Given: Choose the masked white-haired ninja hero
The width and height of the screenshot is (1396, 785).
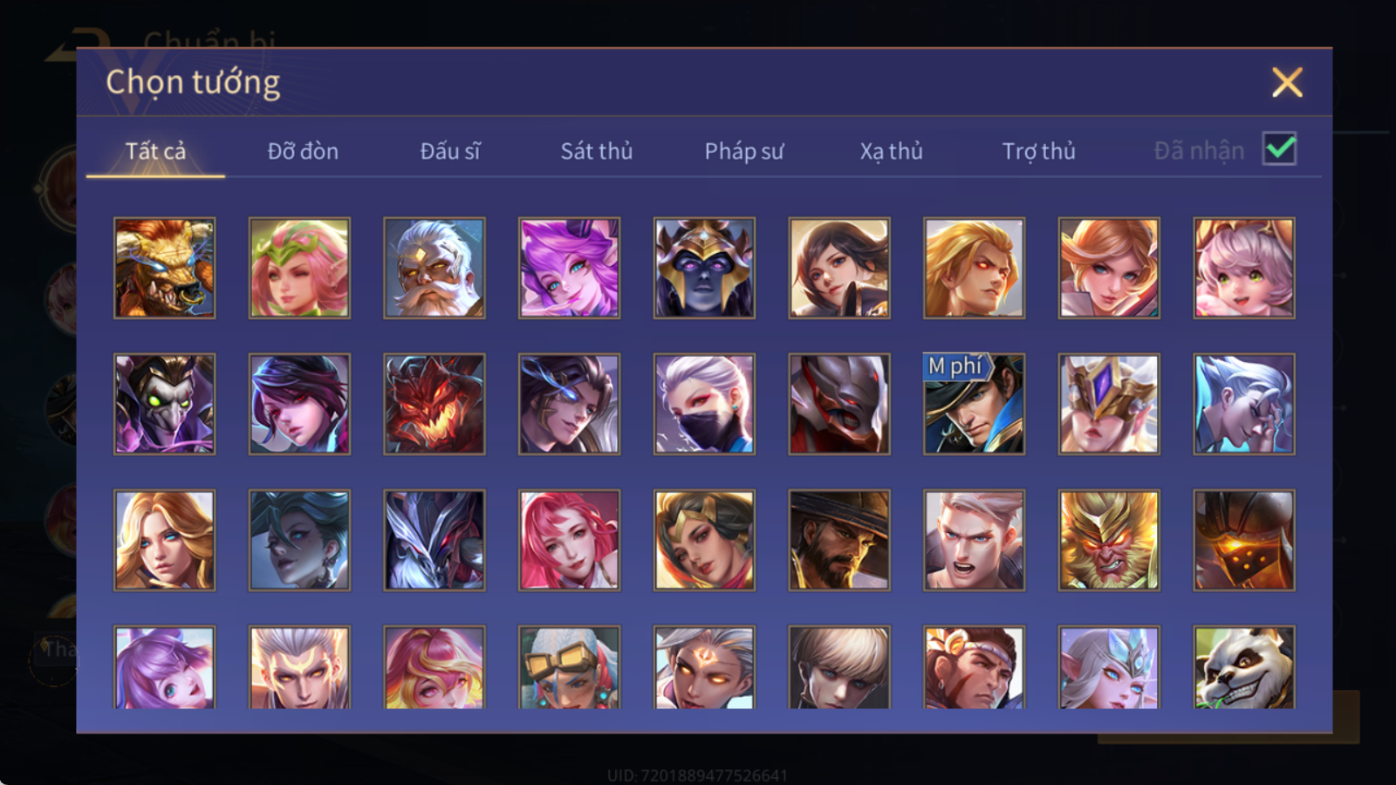Looking at the screenshot, I should tap(704, 404).
